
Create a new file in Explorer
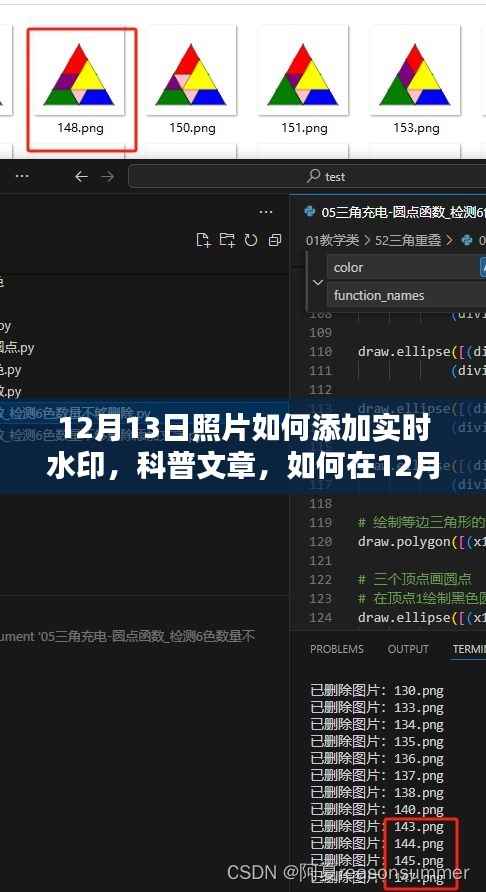coord(203,240)
